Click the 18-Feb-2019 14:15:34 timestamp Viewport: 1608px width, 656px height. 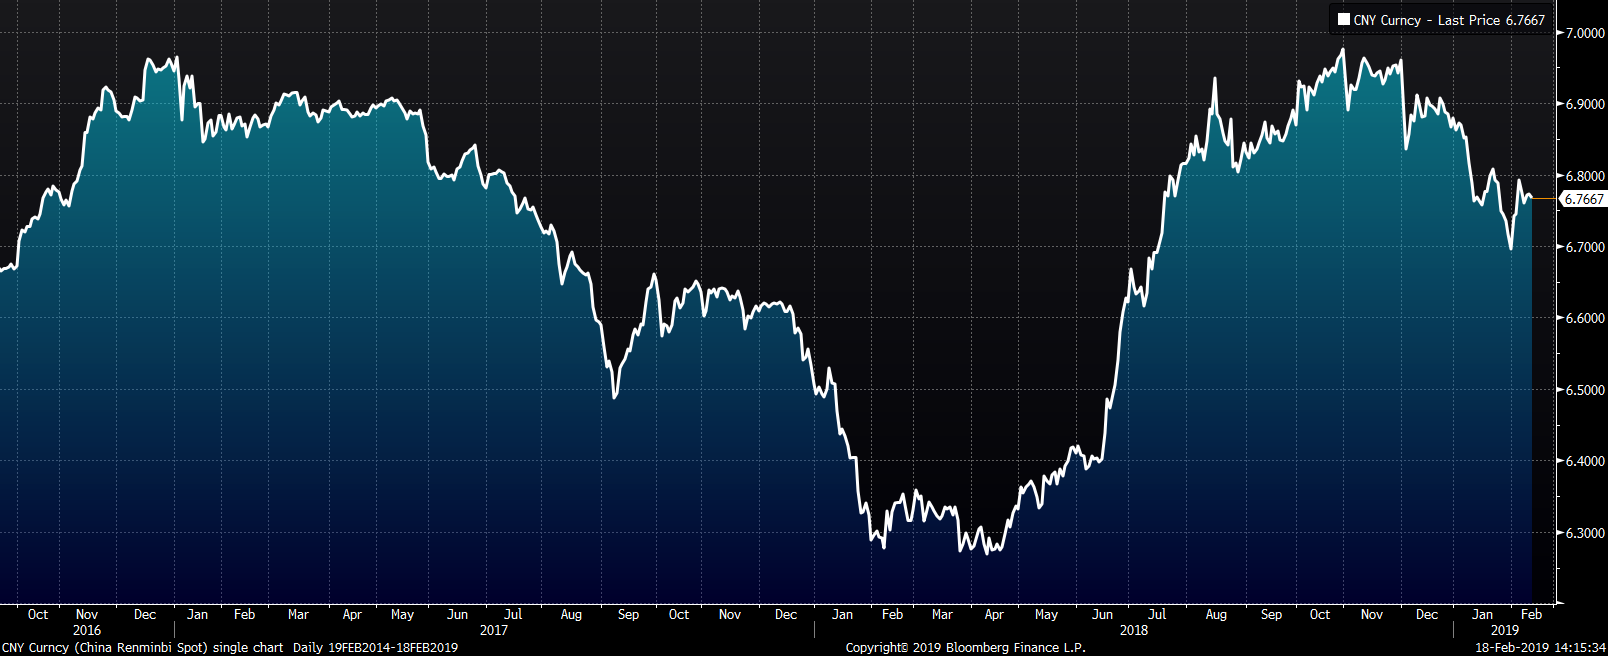pos(1541,648)
